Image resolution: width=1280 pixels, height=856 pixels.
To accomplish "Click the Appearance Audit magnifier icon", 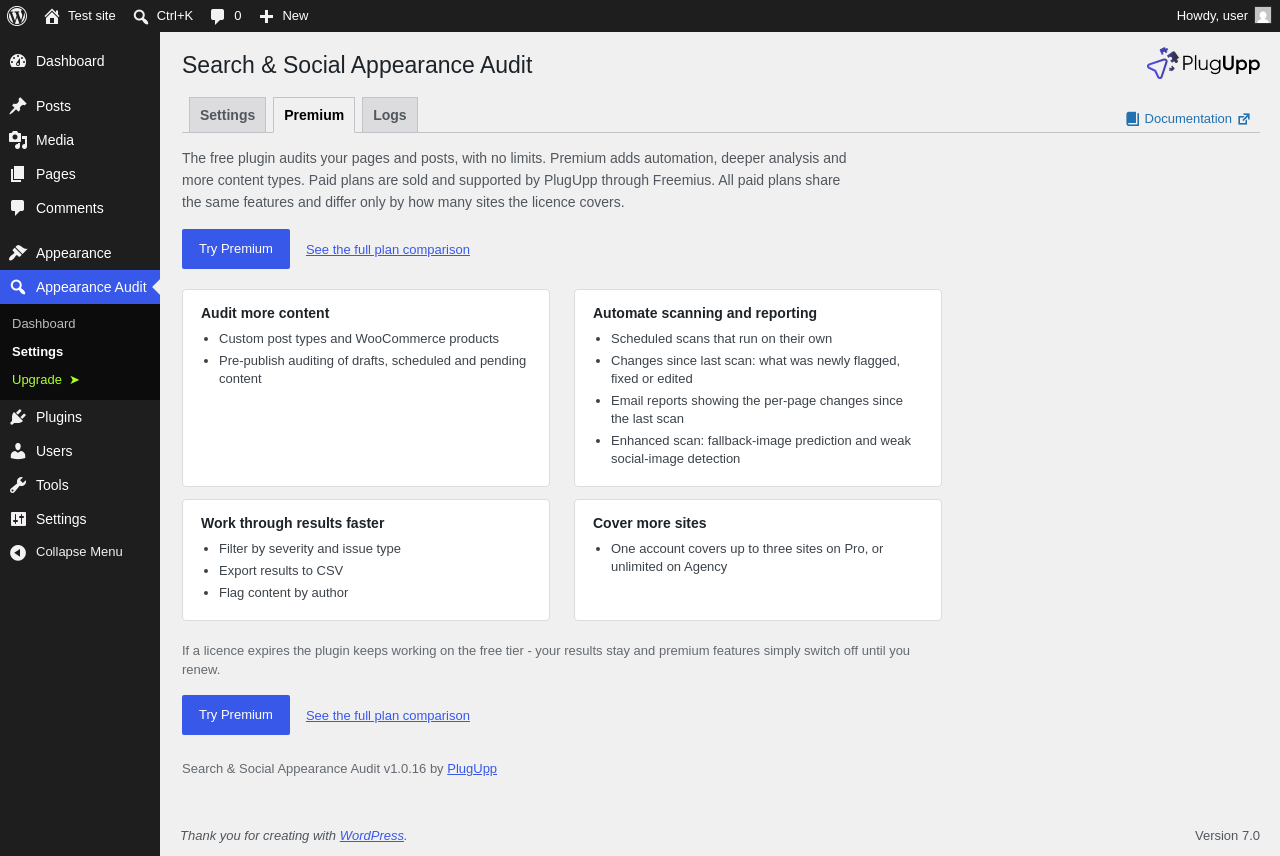I will click(18, 287).
